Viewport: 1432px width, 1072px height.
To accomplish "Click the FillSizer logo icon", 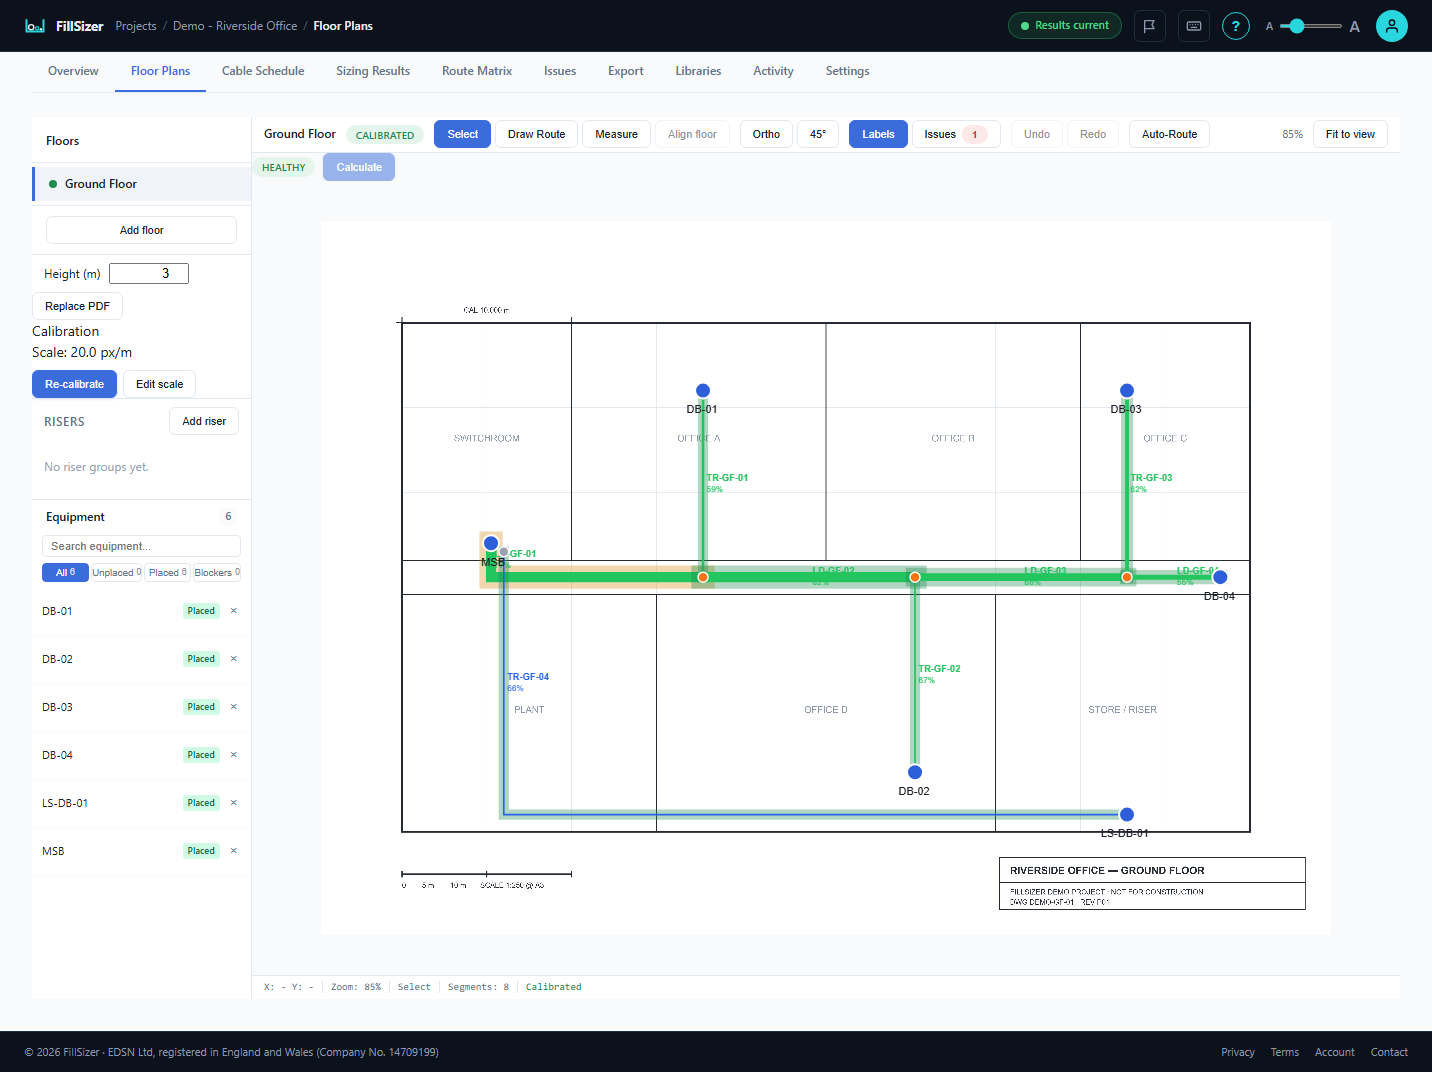I will pos(35,26).
